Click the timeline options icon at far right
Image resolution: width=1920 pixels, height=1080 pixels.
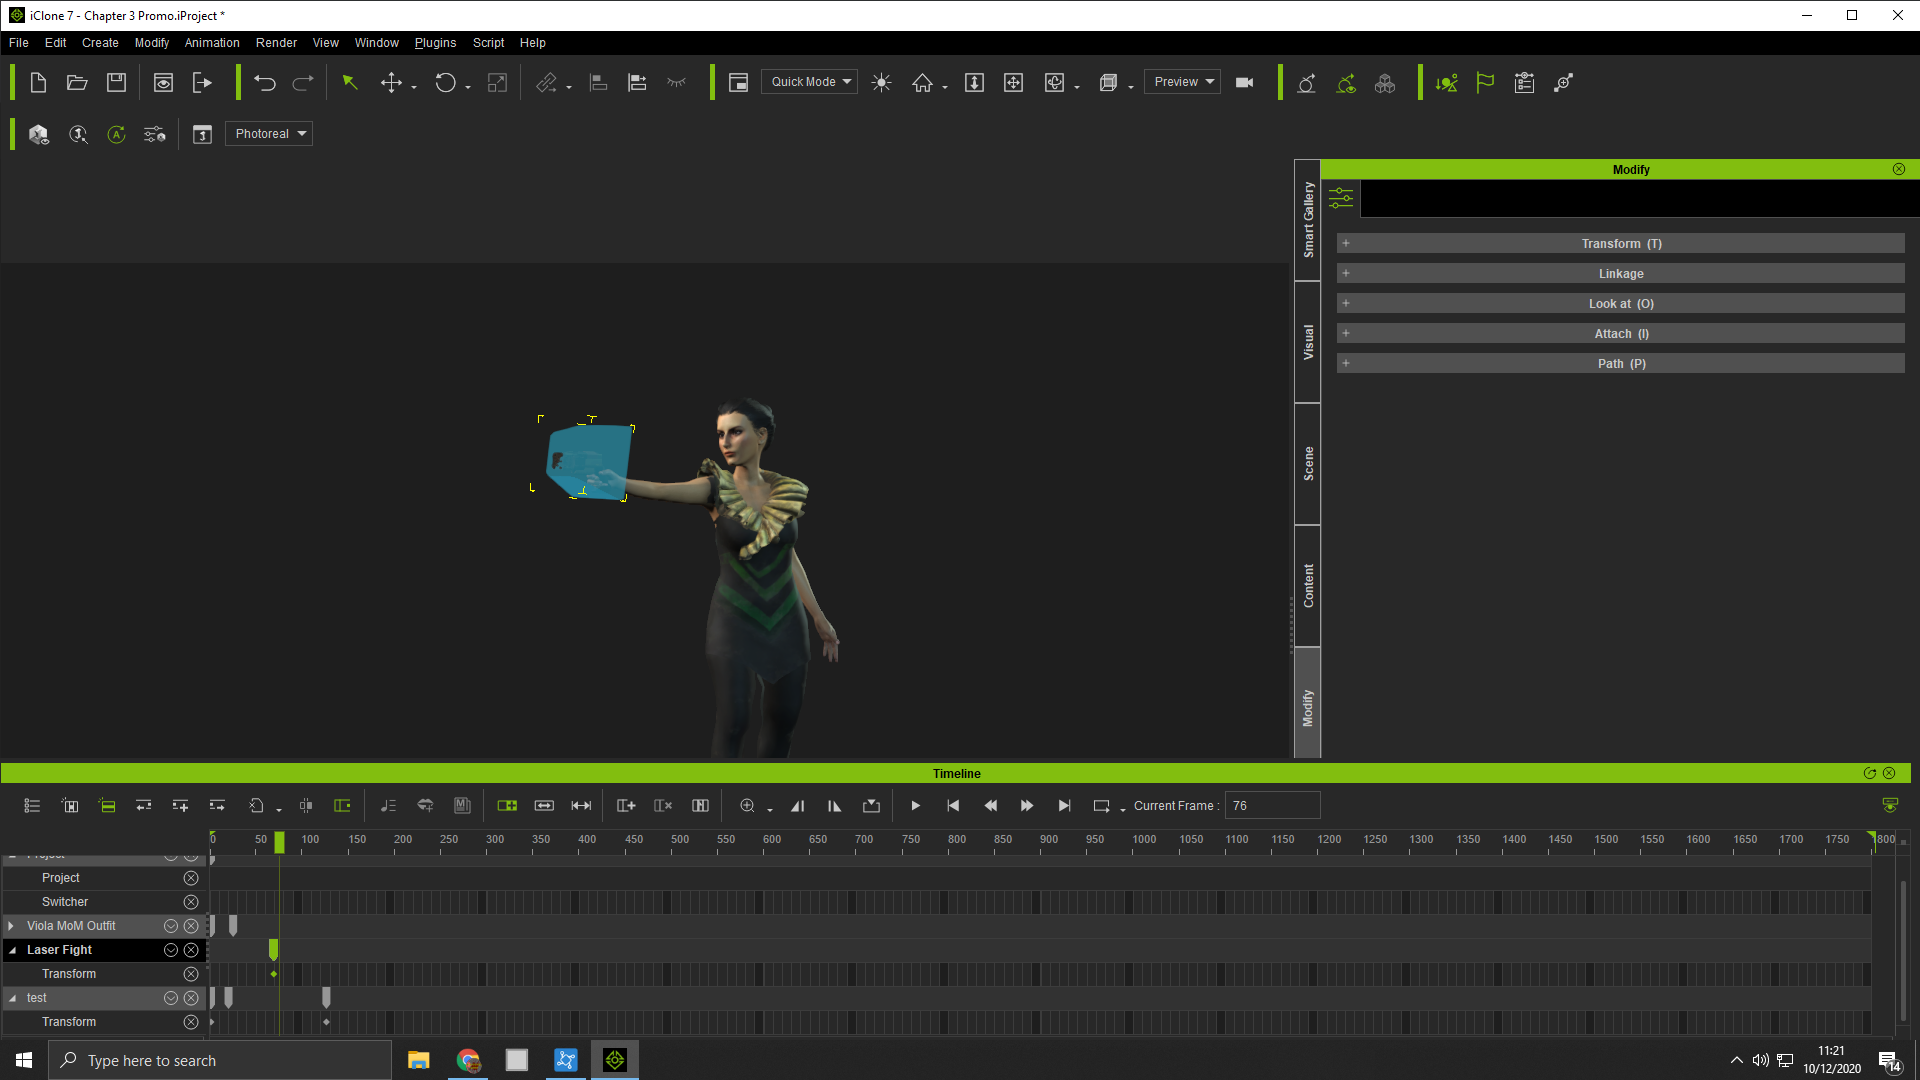1890,806
